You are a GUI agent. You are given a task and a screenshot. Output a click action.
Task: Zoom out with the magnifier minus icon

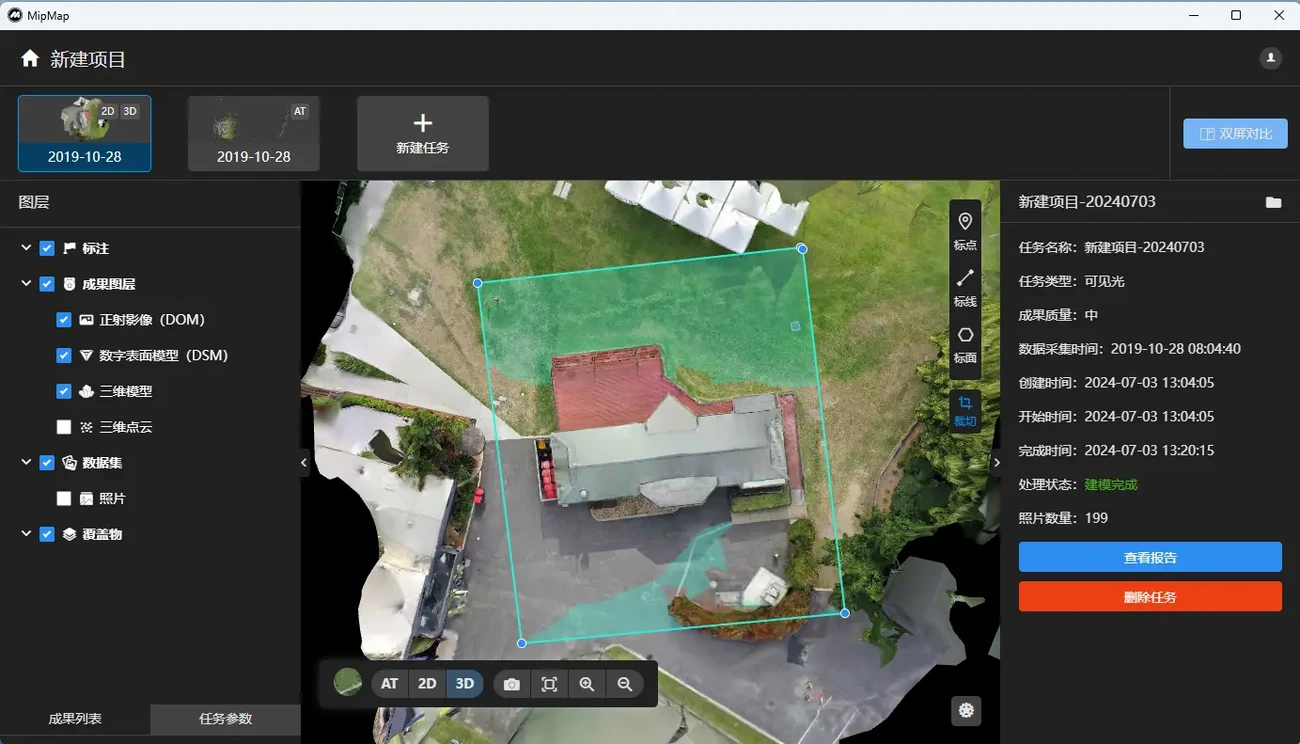(625, 684)
